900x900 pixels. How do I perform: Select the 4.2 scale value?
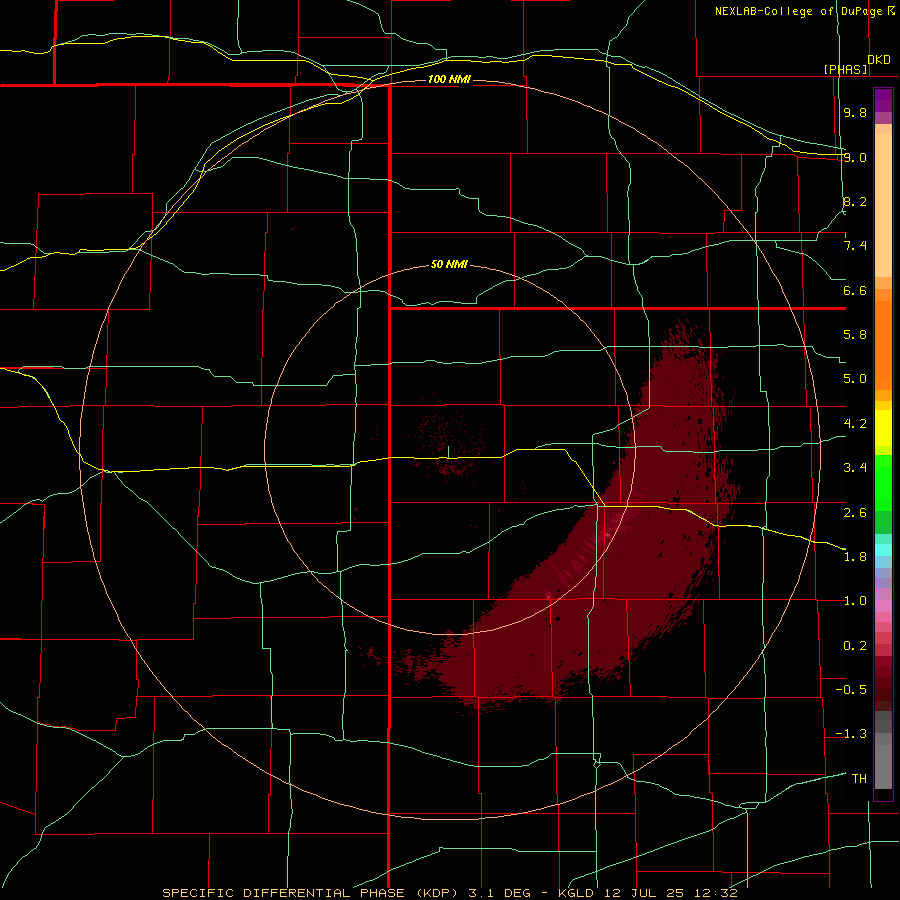(855, 424)
